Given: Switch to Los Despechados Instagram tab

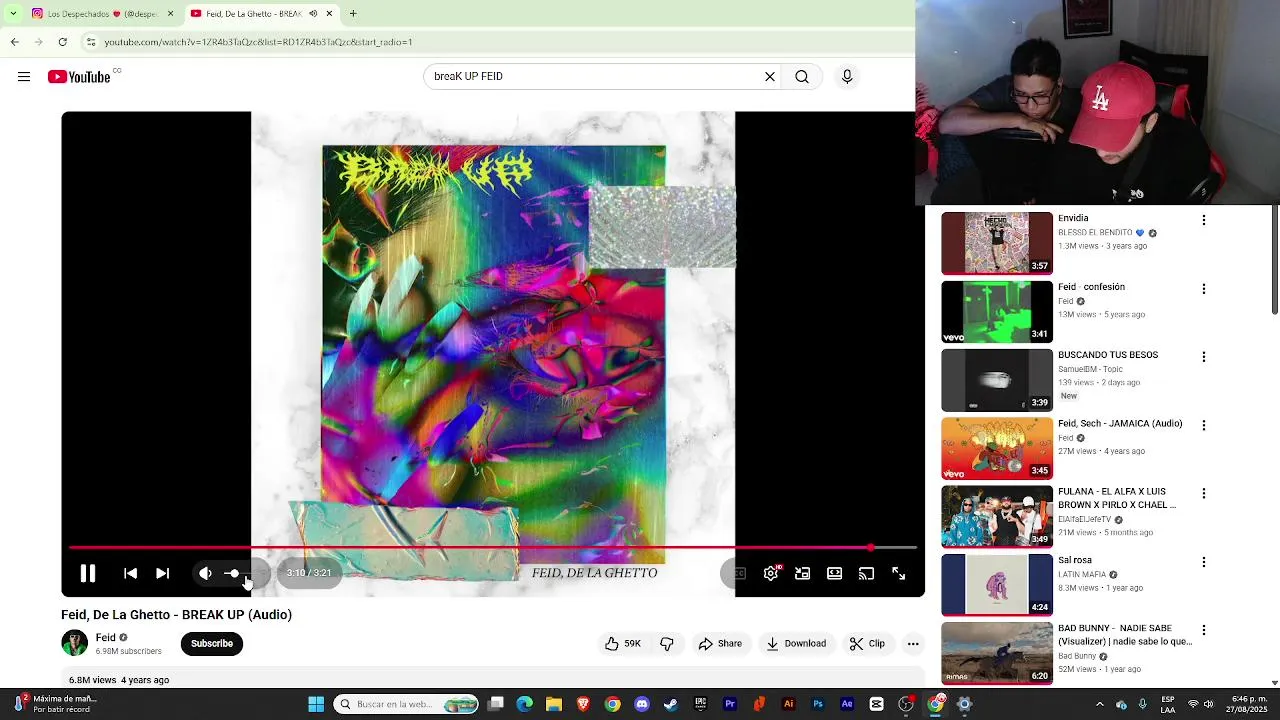Looking at the screenshot, I should pyautogui.click(x=95, y=14).
